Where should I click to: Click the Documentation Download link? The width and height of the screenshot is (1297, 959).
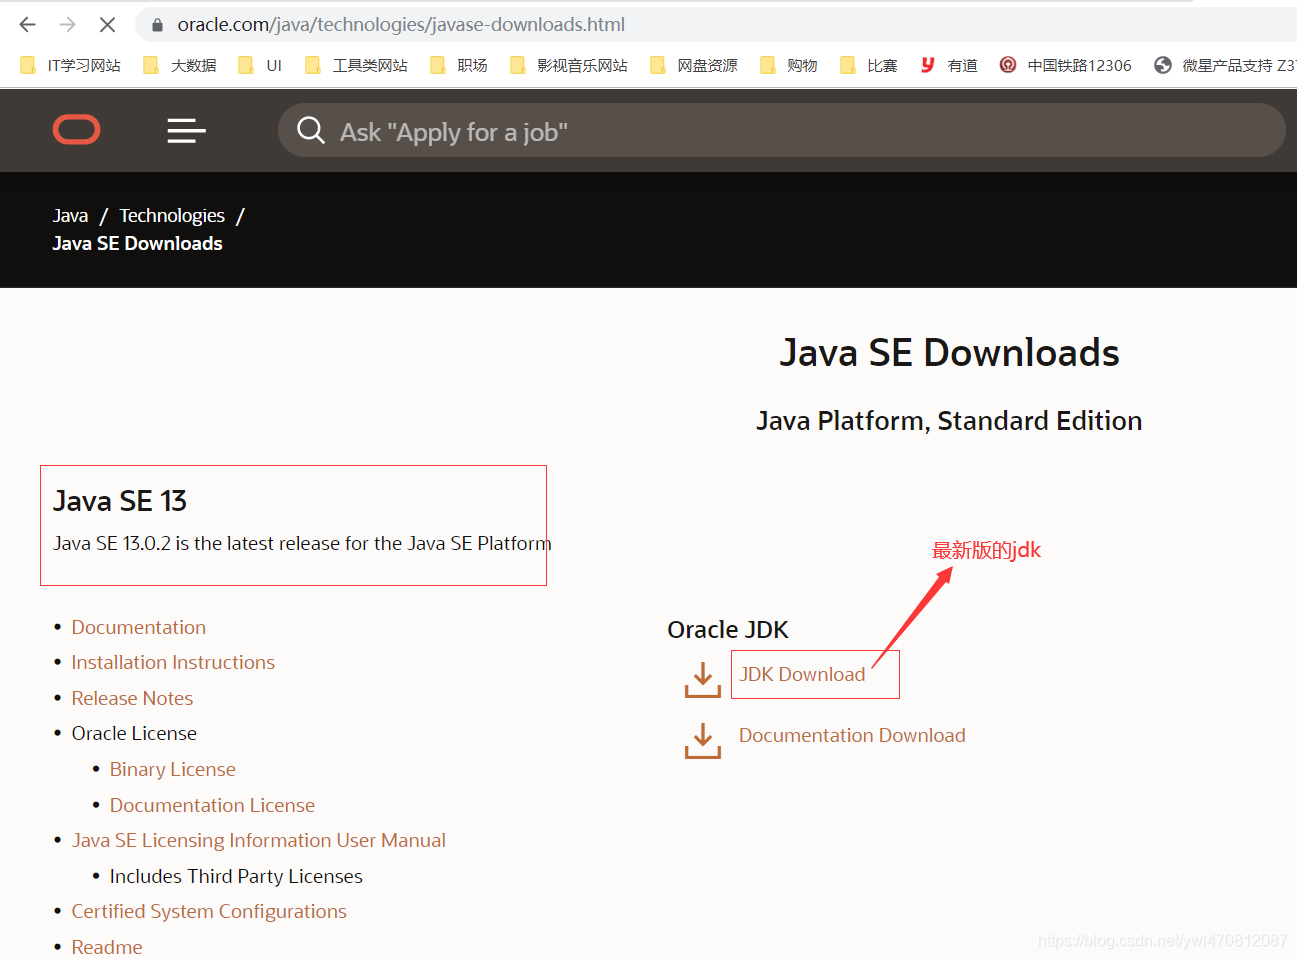[852, 735]
